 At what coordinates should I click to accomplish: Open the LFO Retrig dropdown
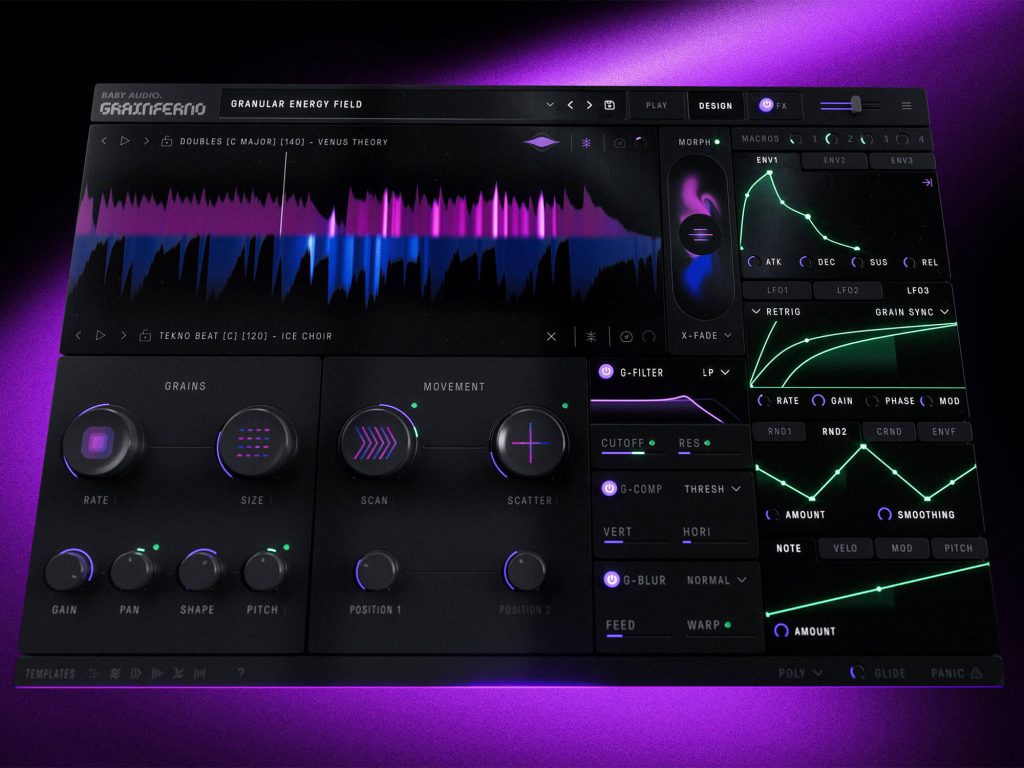coord(776,312)
